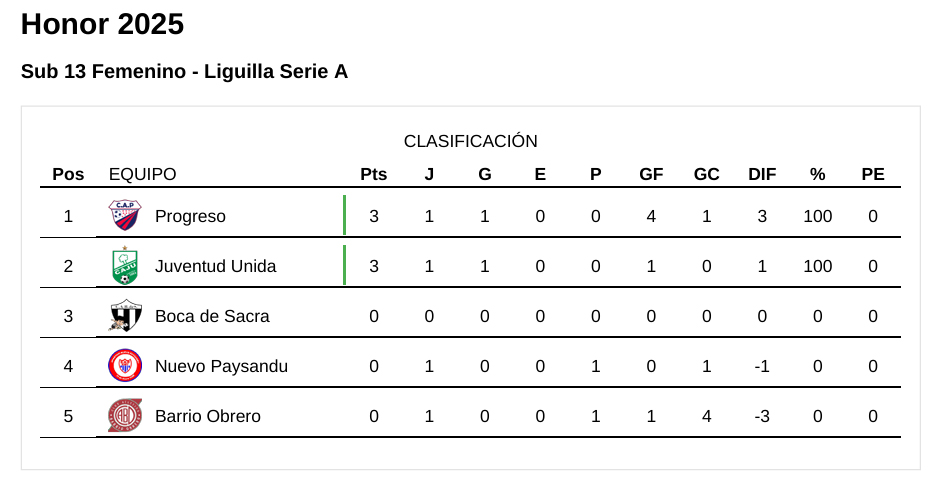Screen dimensions: 947x492
Task: Click the DIF column header
Action: click(762, 174)
